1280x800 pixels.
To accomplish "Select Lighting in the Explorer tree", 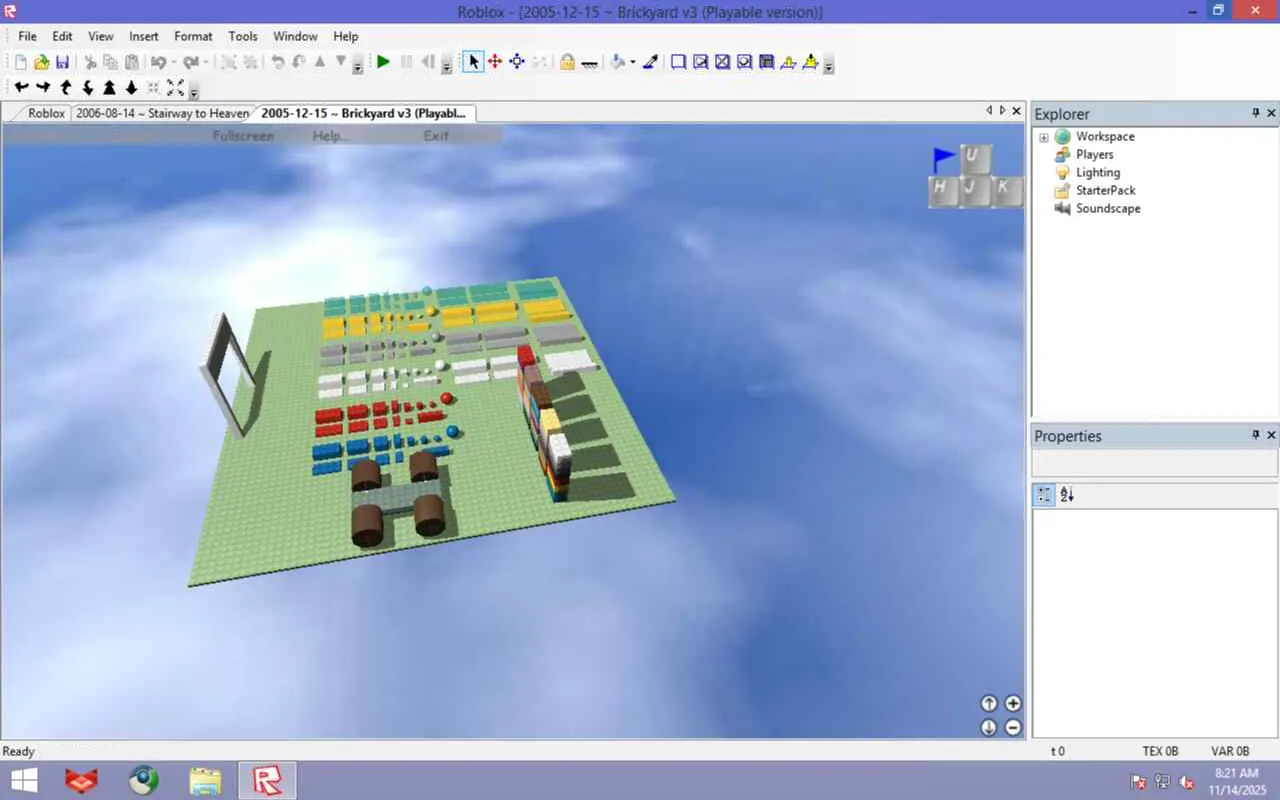I will 1098,173.
